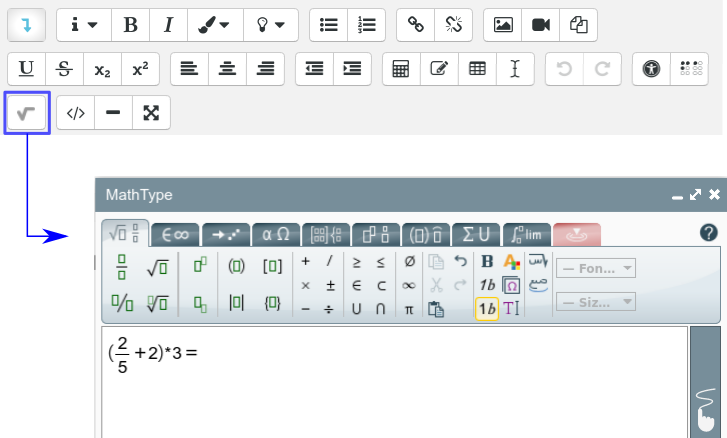
Task: Insert a square root template
Action: (x=157, y=266)
